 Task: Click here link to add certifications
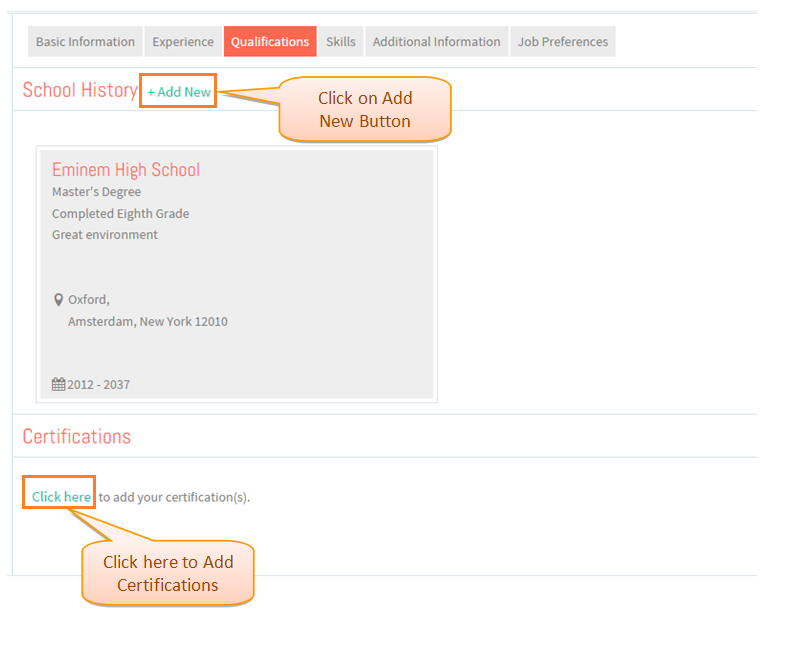point(61,496)
